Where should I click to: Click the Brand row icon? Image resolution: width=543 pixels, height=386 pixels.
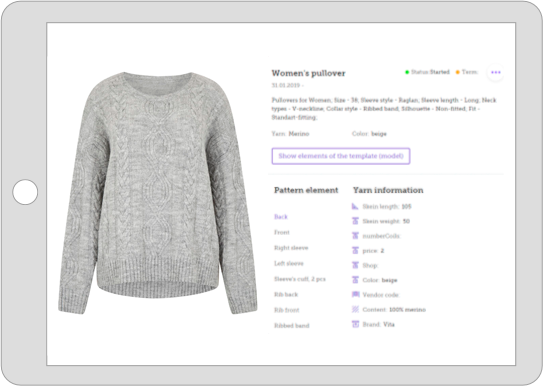click(355, 324)
